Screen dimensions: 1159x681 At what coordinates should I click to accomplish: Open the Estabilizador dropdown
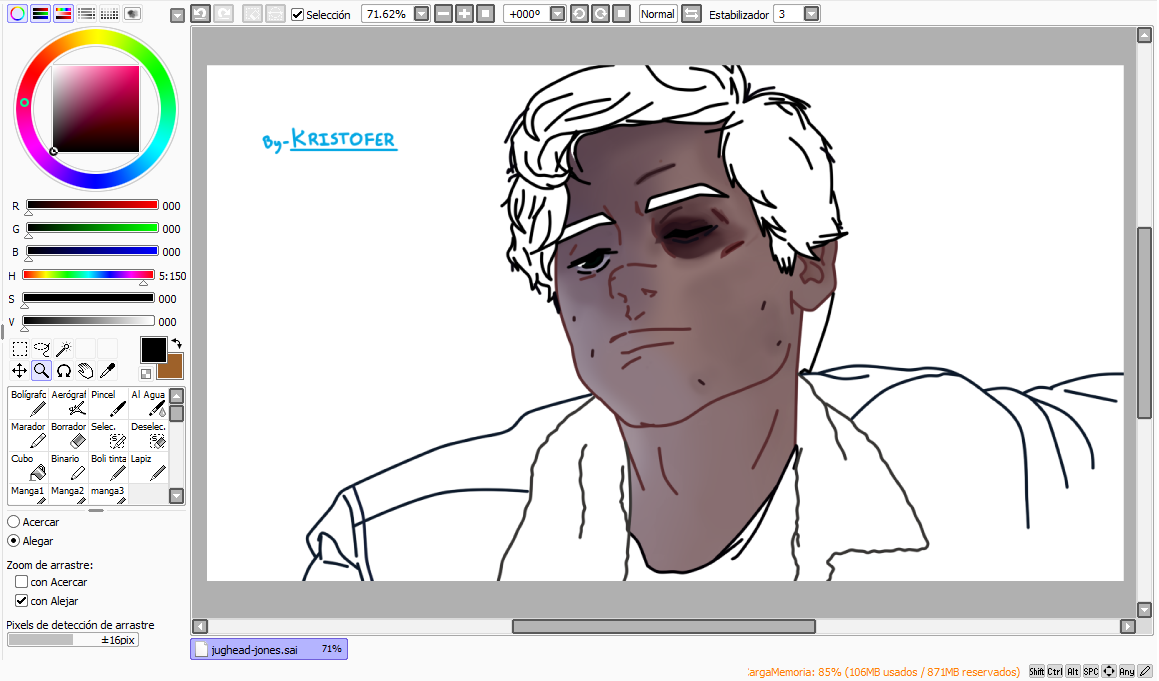click(x=811, y=14)
